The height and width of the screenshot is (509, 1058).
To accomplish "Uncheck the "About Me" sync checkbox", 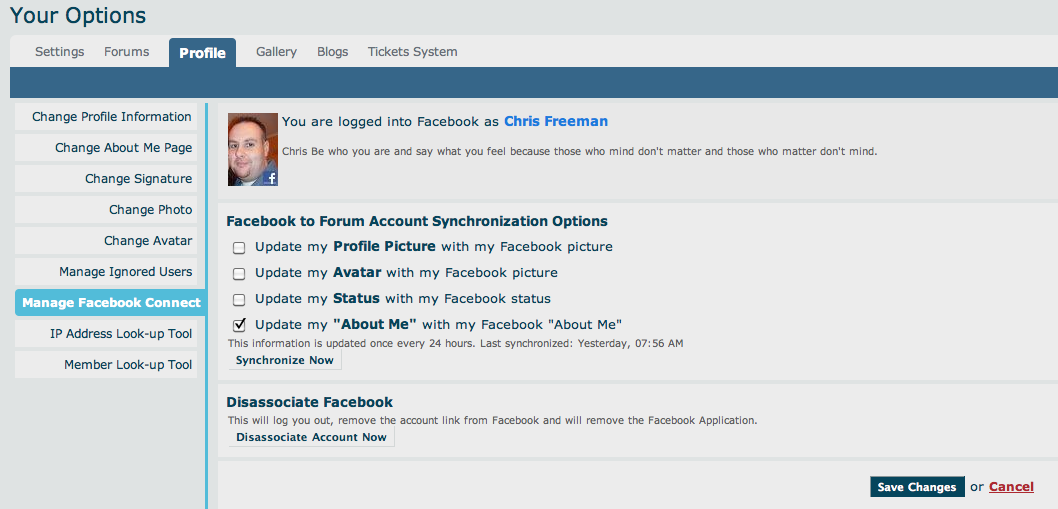I will [x=239, y=325].
